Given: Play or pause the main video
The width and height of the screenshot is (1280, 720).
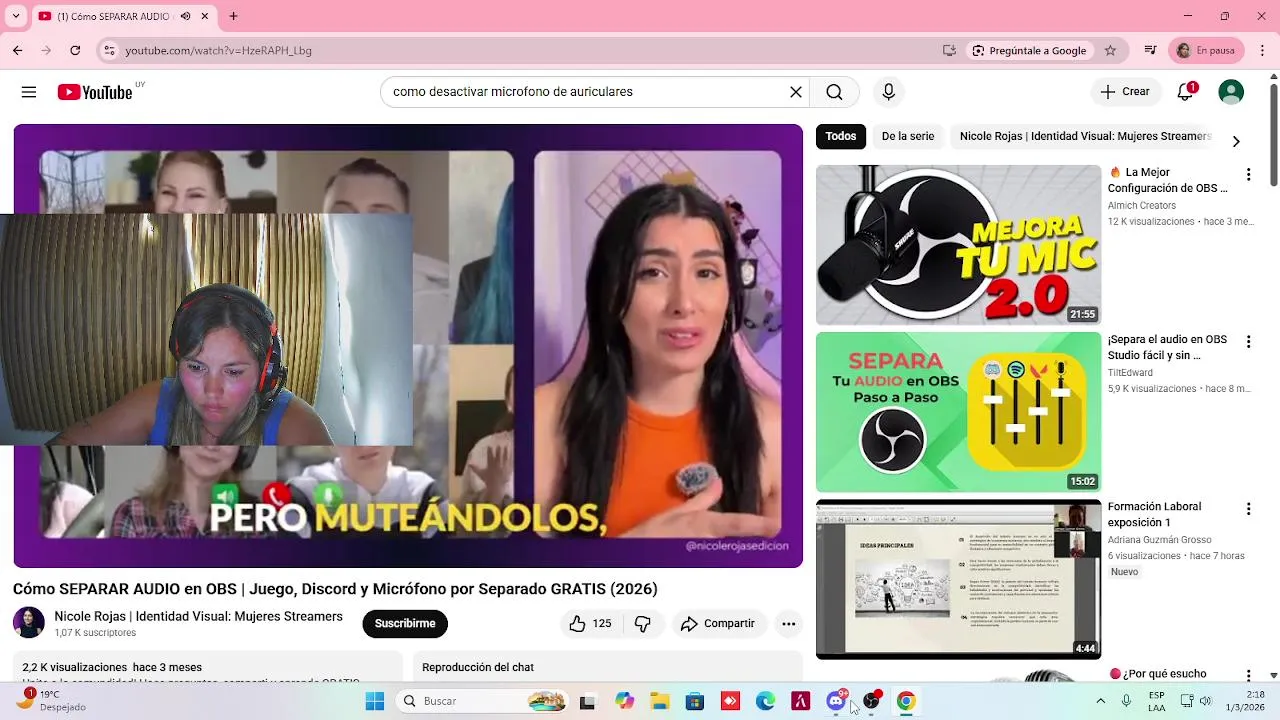Looking at the screenshot, I should pos(408,346).
